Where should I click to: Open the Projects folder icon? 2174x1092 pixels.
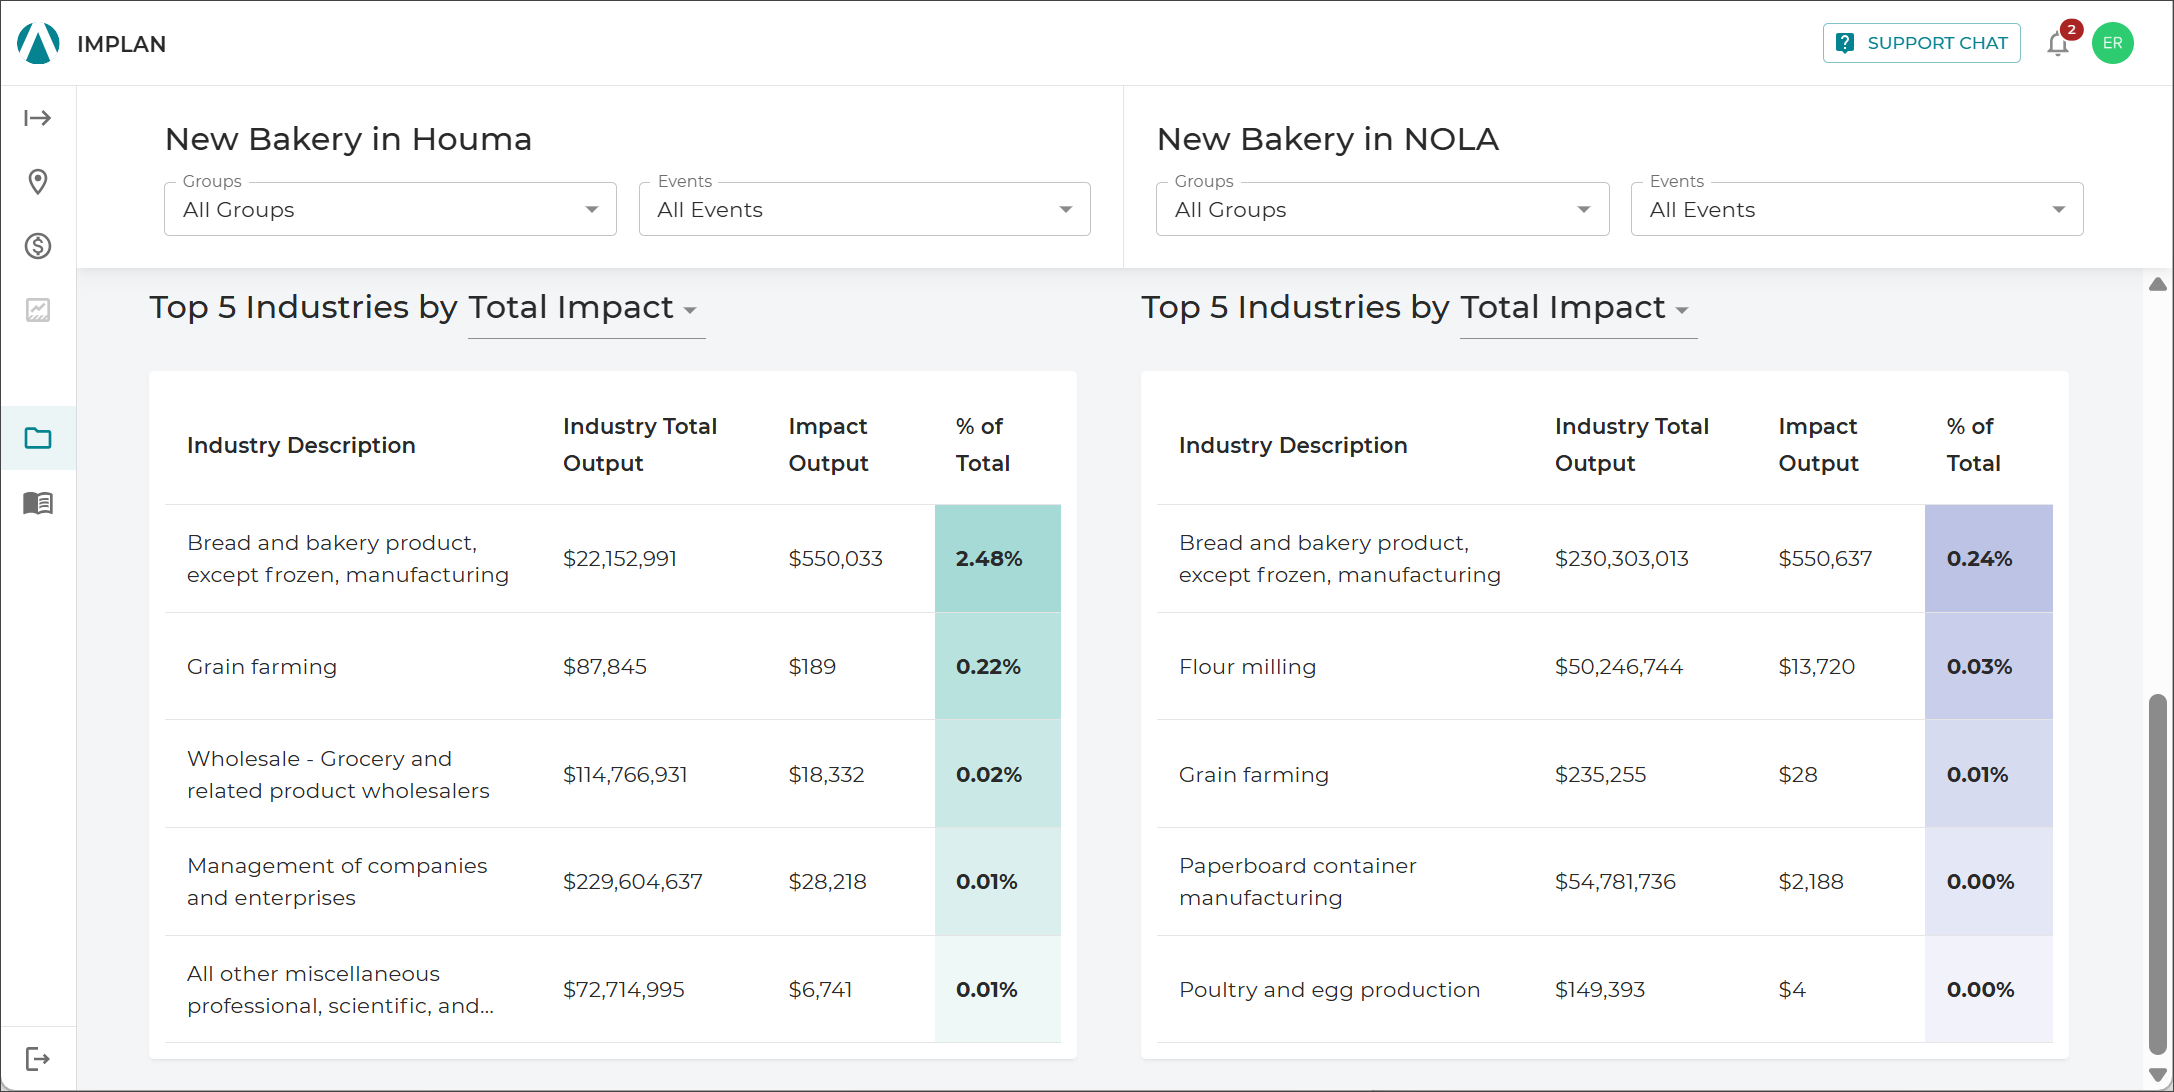38,438
